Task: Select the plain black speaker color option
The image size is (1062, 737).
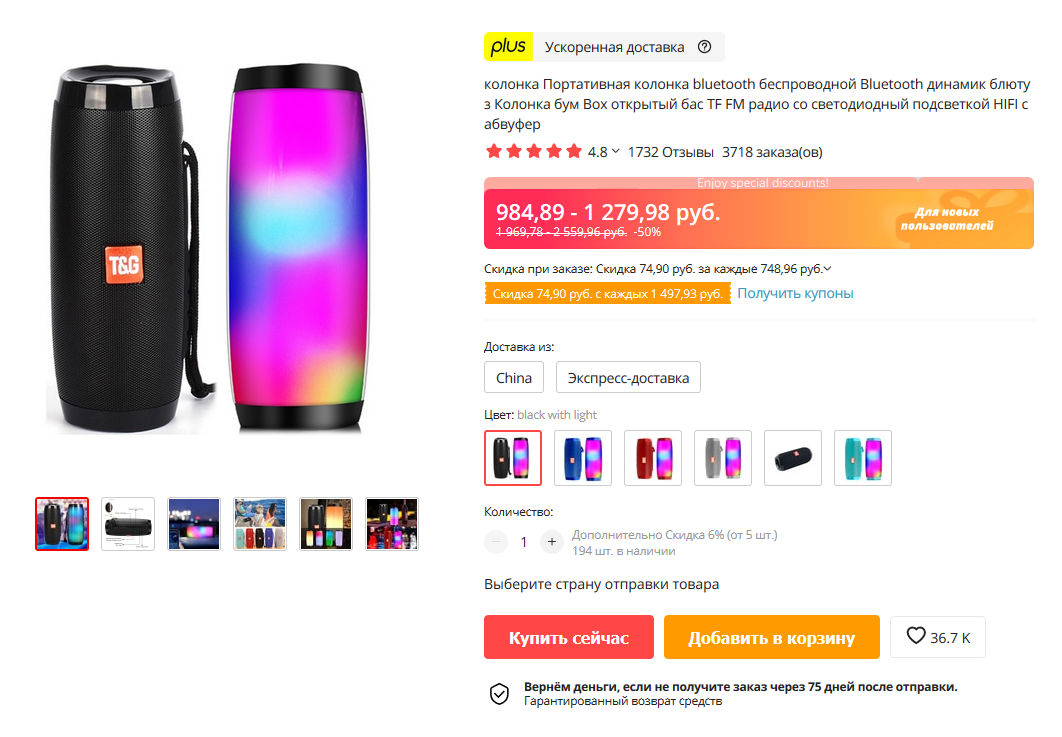Action: [x=793, y=458]
